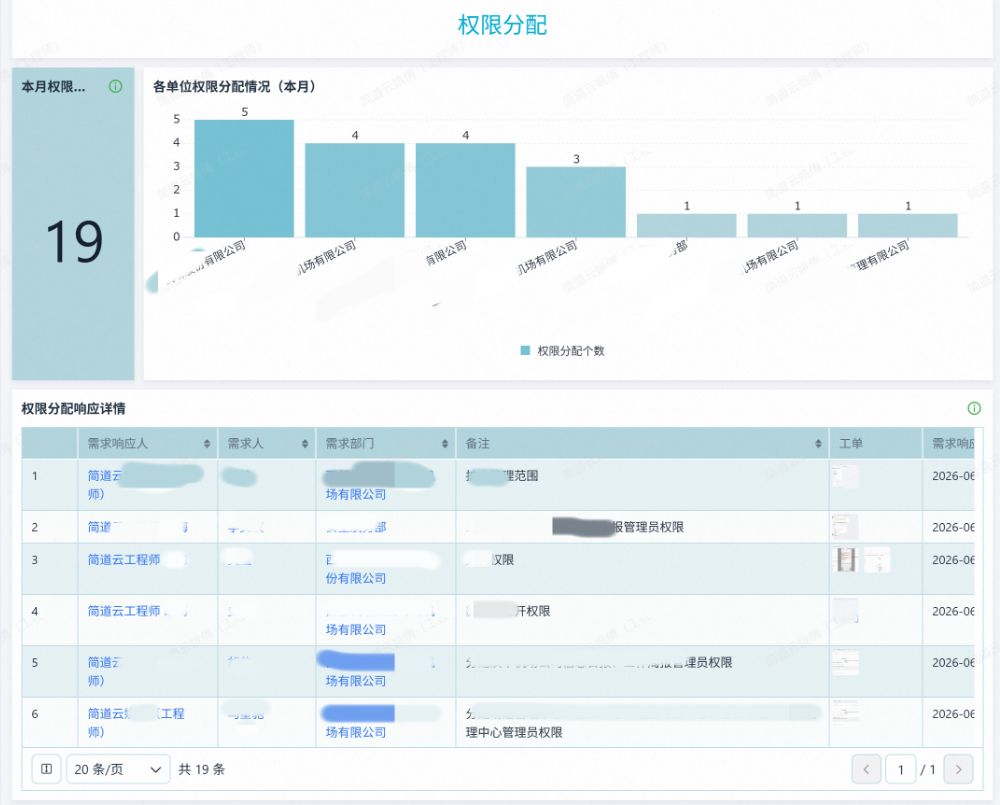Click the current page number field

(901, 769)
